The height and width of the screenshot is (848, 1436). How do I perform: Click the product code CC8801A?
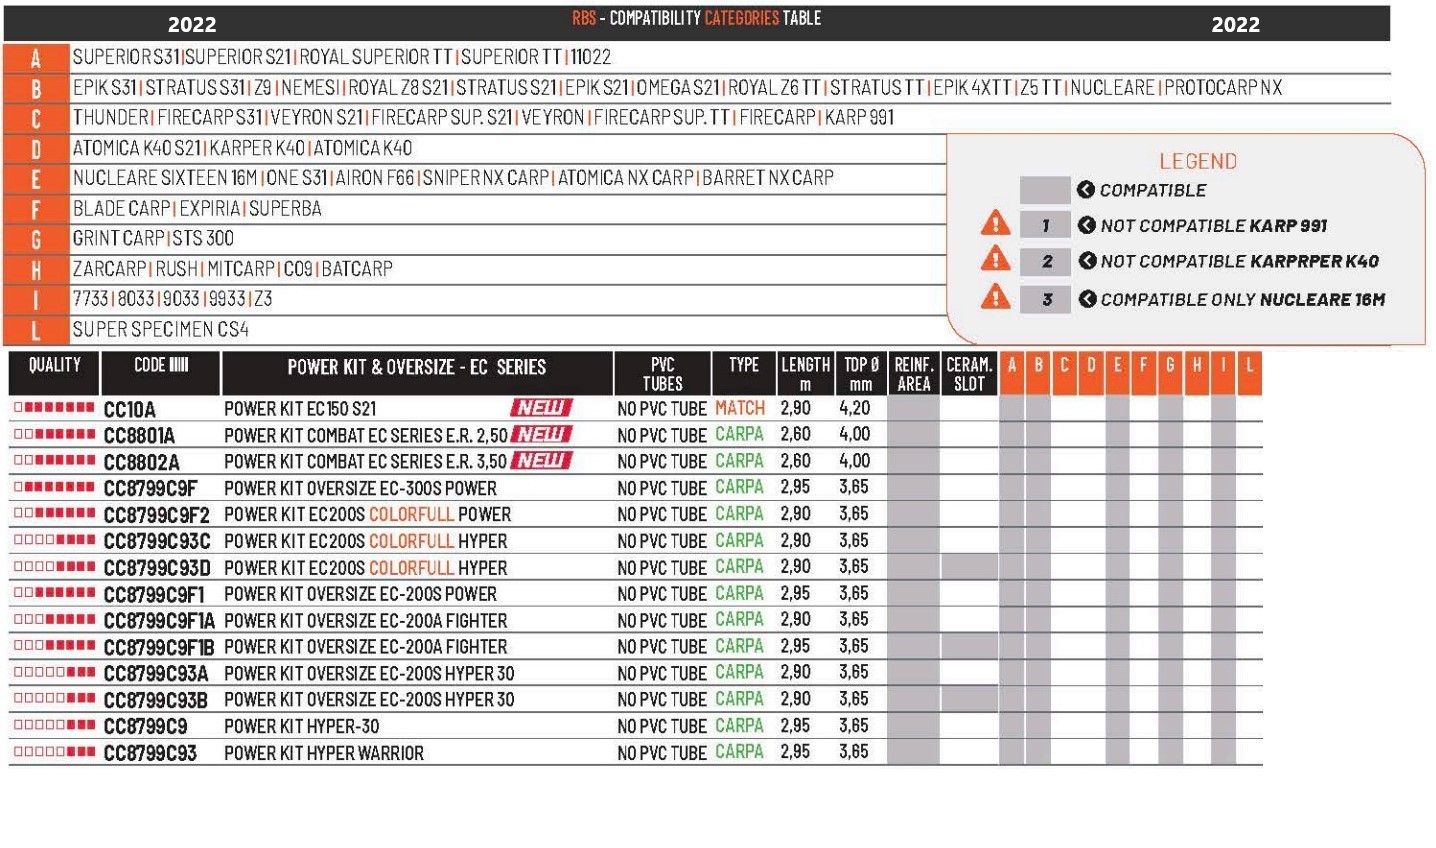pyautogui.click(x=139, y=435)
